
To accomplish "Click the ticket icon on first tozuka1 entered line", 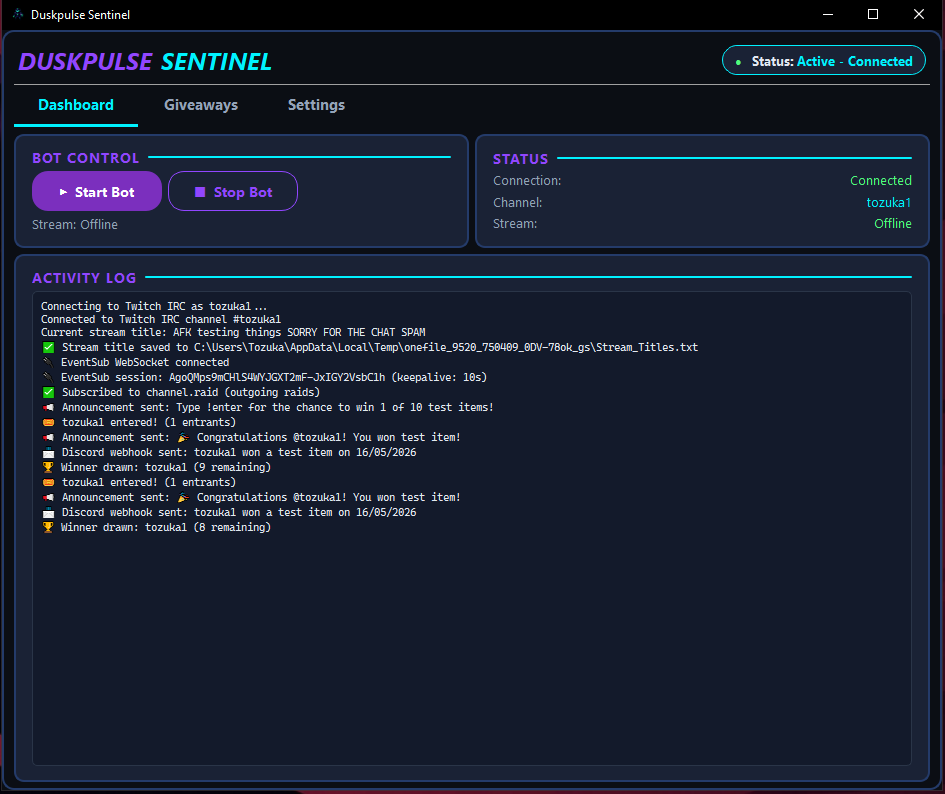I will coord(49,423).
